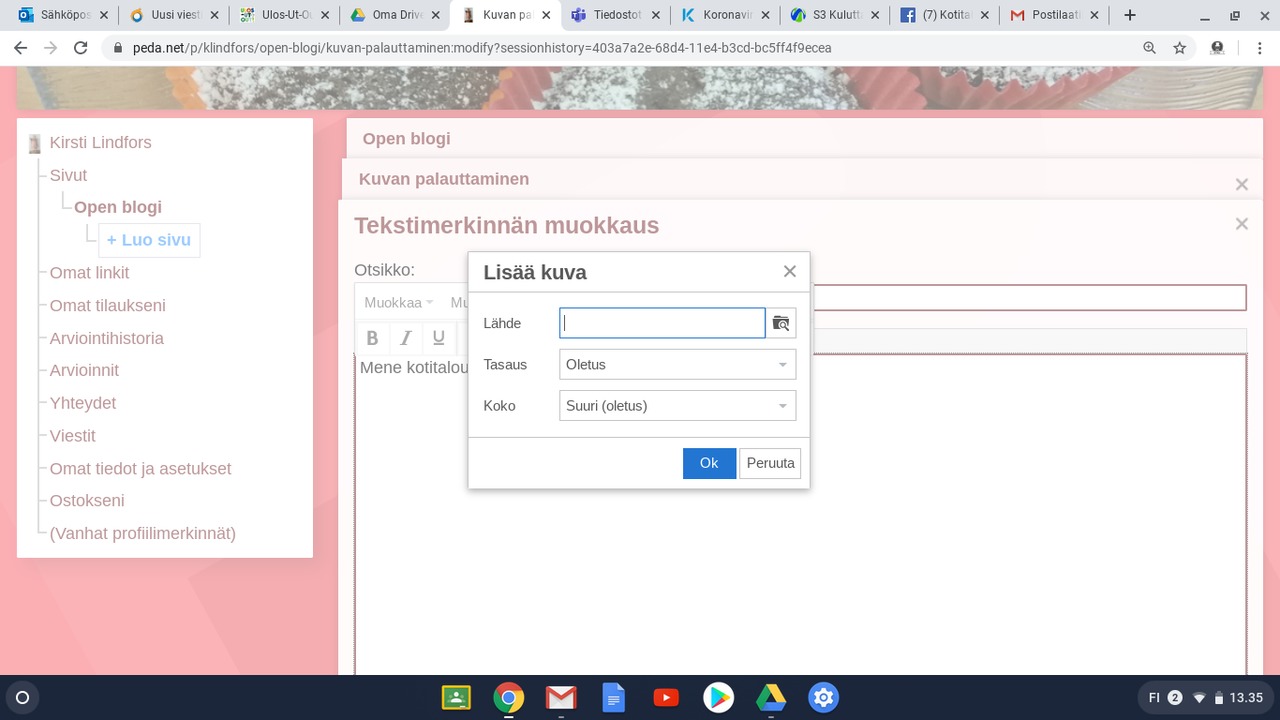Open the Koko size dropdown

point(677,405)
